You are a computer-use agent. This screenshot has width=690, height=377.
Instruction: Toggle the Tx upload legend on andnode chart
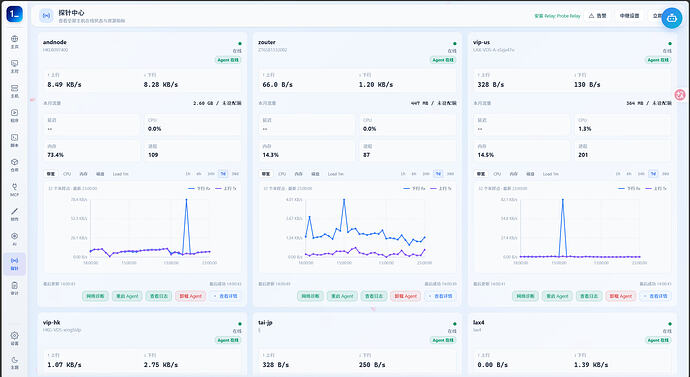click(x=225, y=188)
